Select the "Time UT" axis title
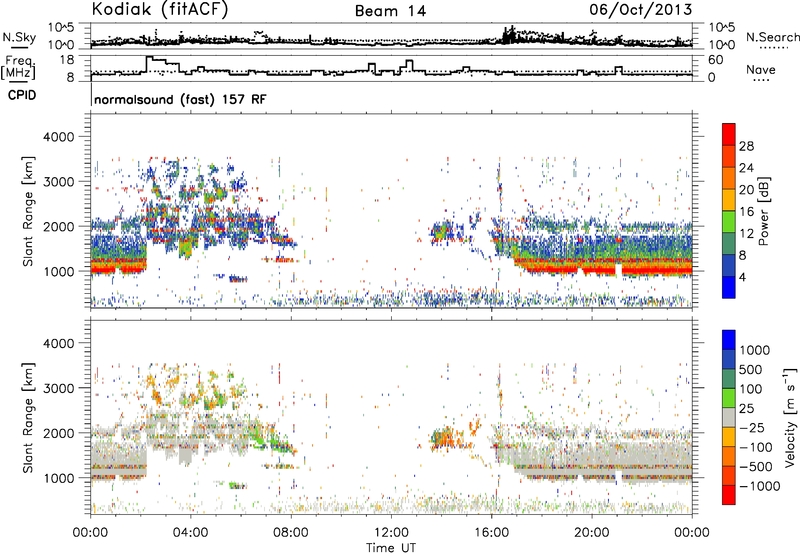Image resolution: width=800 pixels, height=554 pixels. (391, 548)
